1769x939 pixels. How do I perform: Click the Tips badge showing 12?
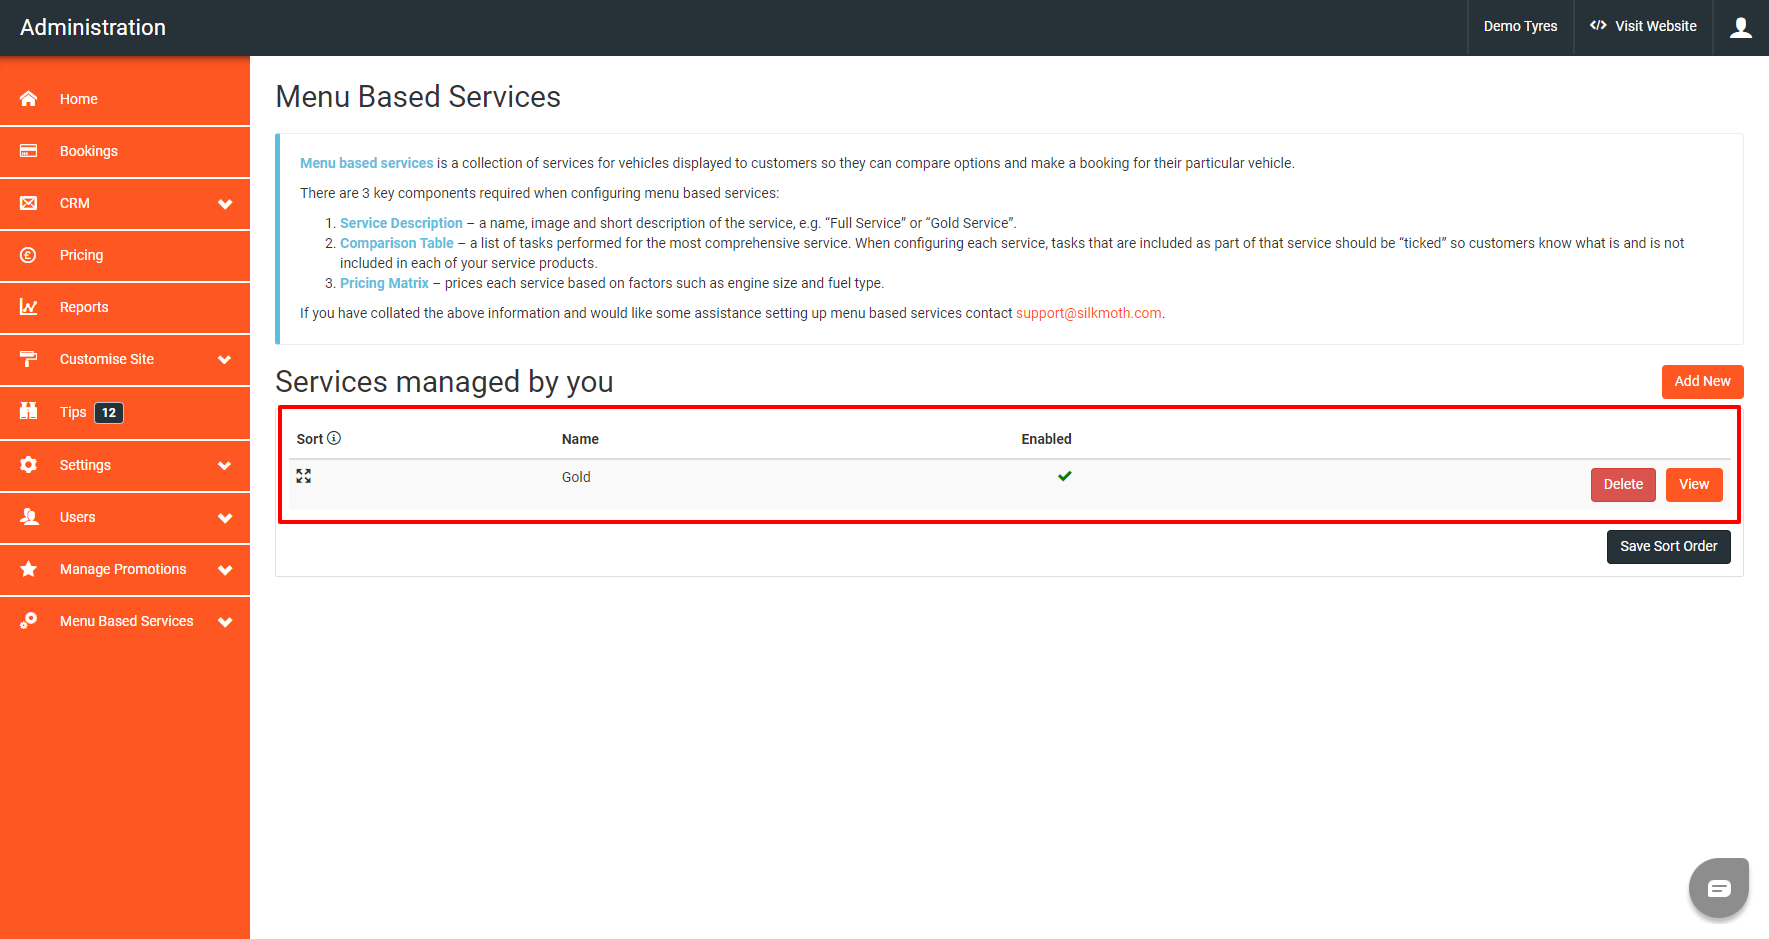pyautogui.click(x=108, y=412)
